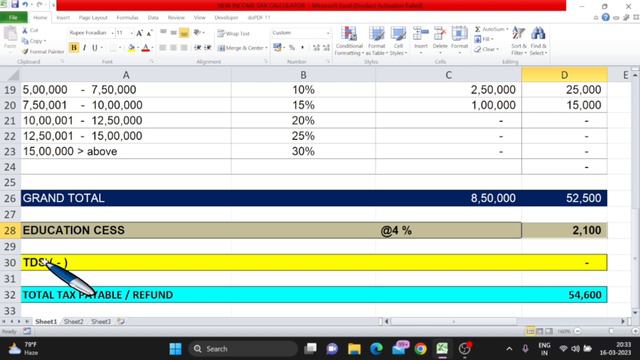Increase the font size
640x360 pixels.
(x=140, y=33)
